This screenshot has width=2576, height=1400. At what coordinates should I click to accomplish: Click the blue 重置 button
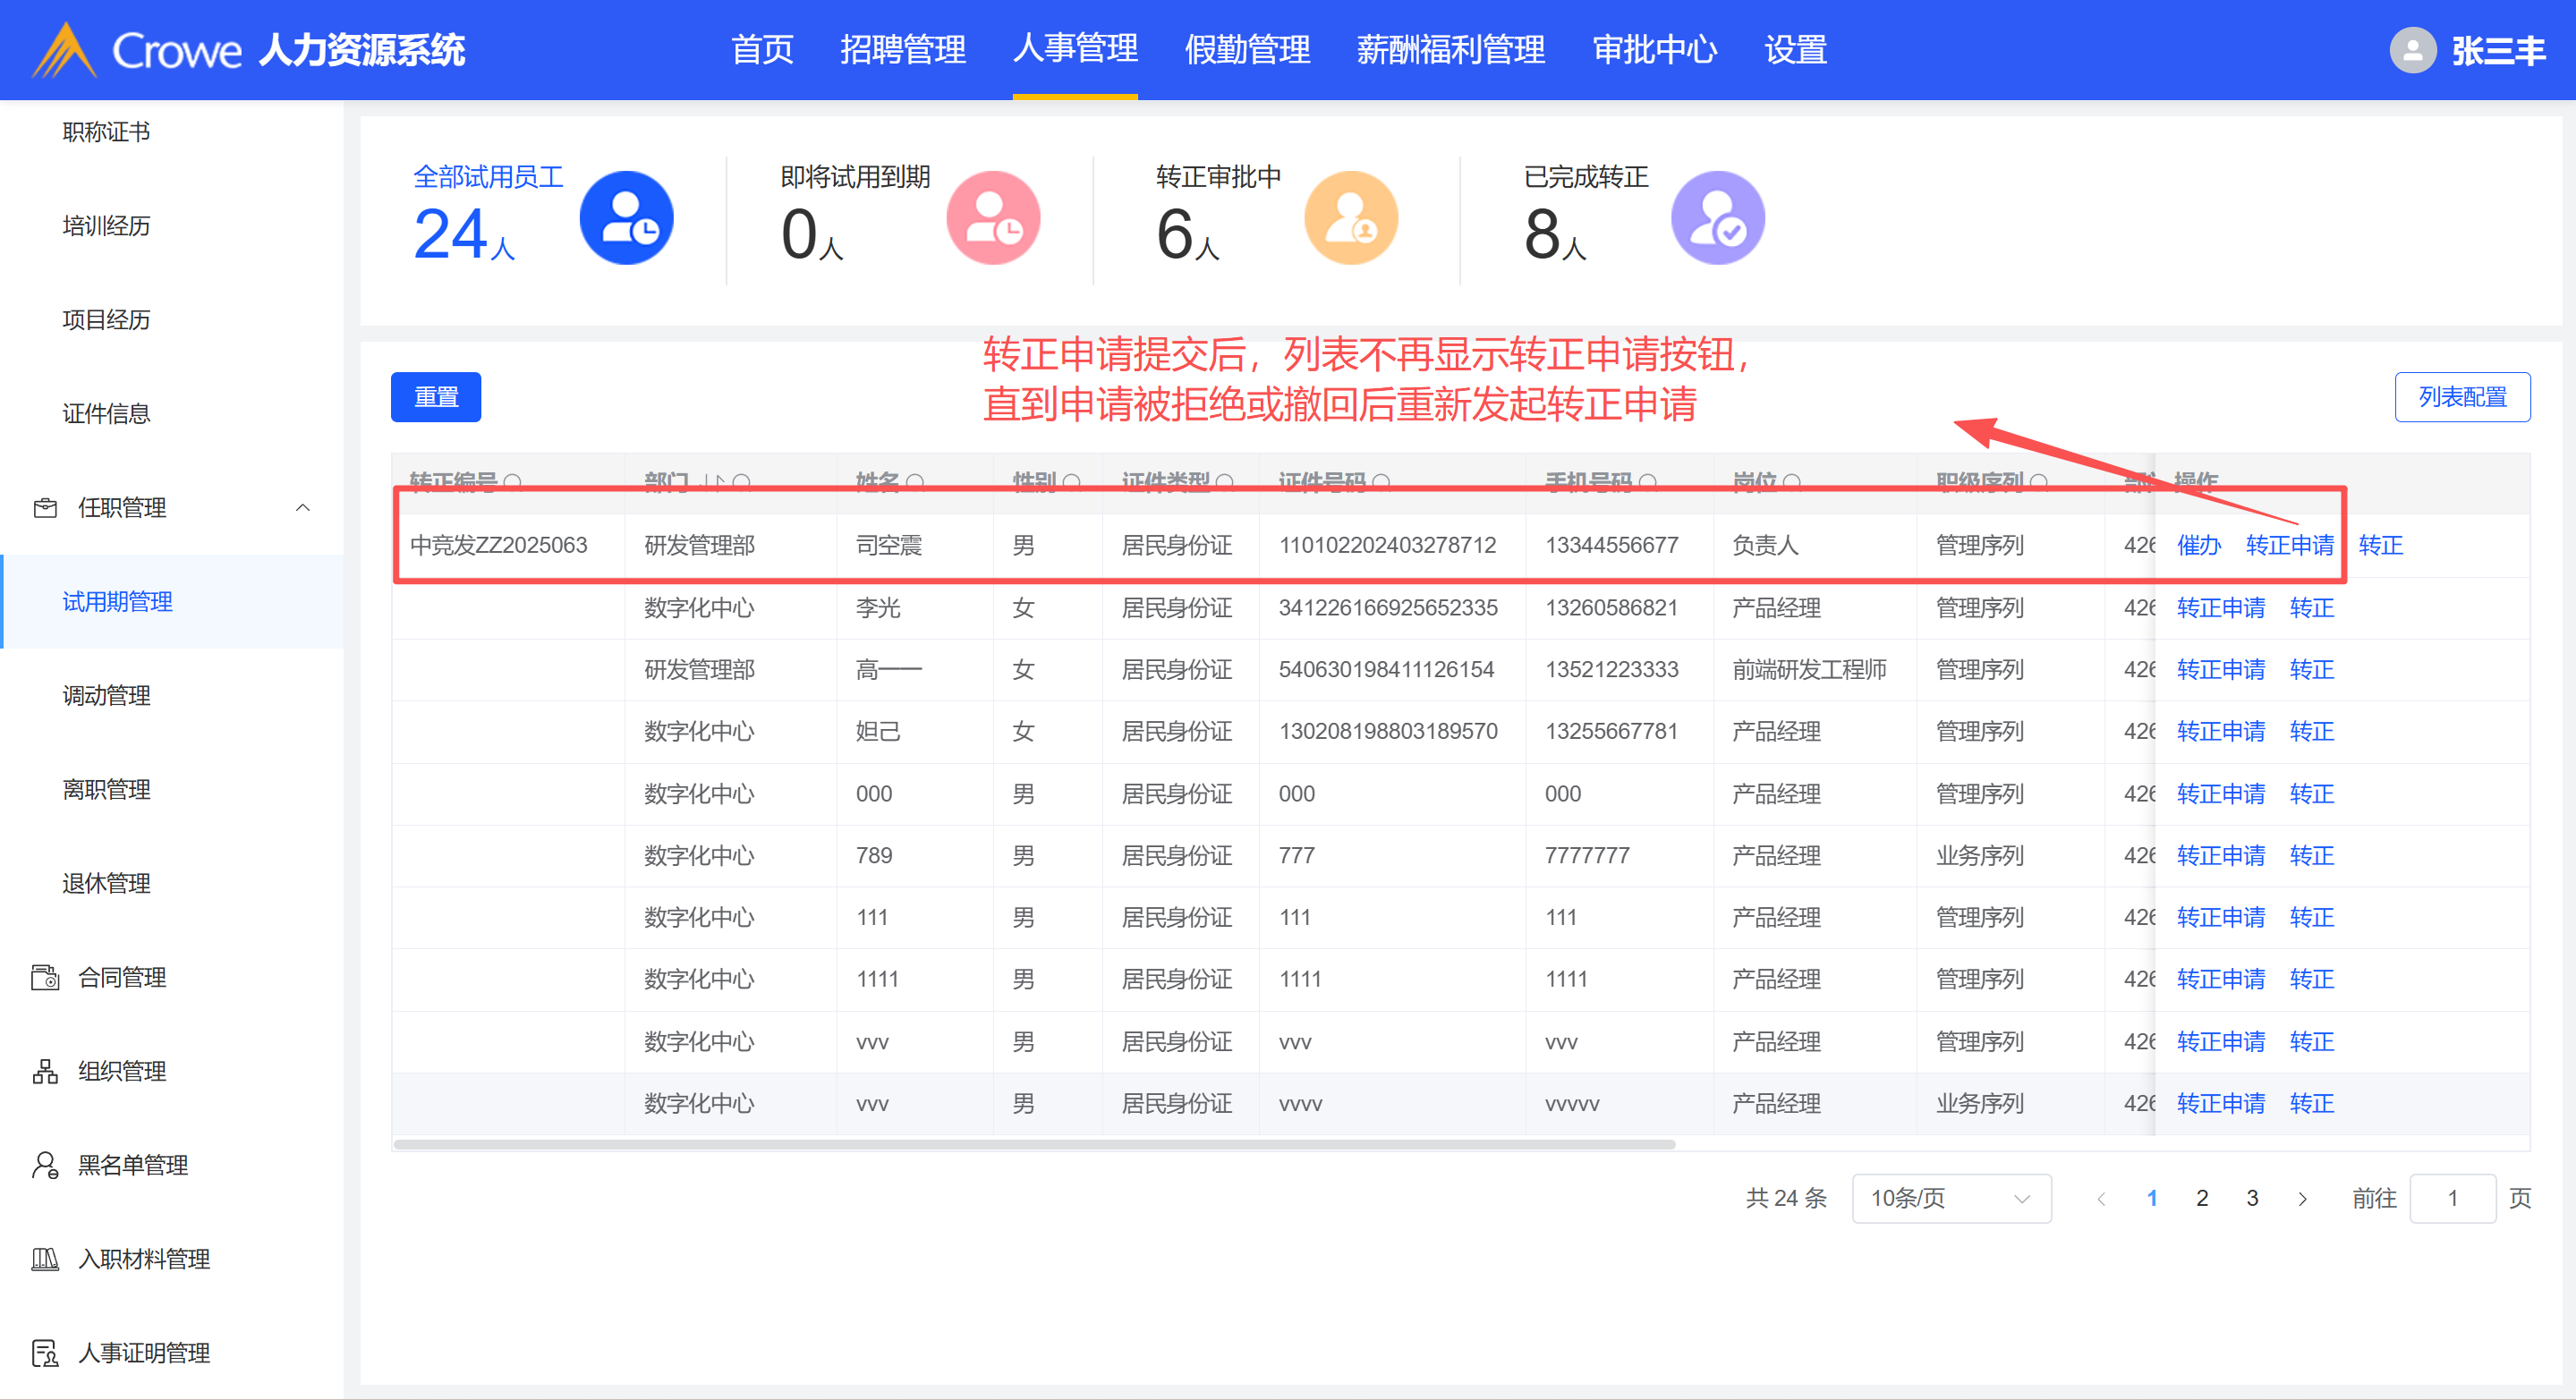coord(436,397)
